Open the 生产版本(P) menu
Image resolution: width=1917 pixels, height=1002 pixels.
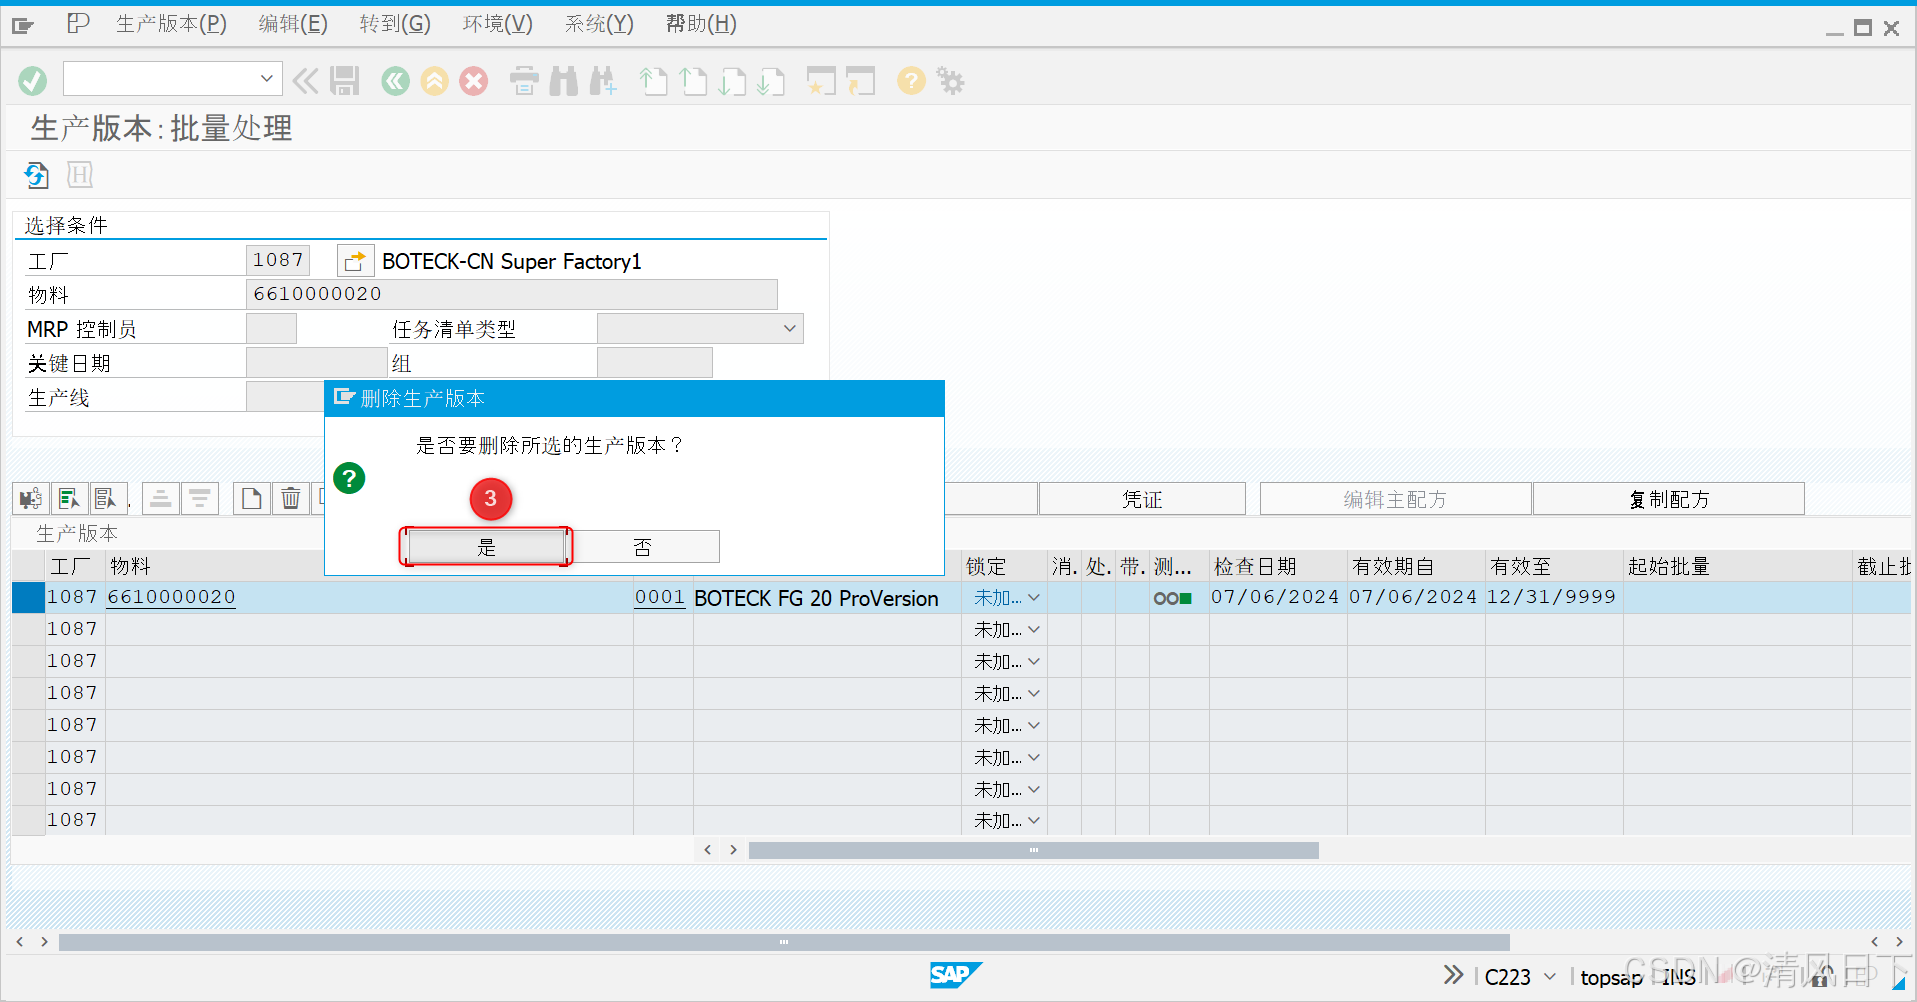tap(171, 24)
